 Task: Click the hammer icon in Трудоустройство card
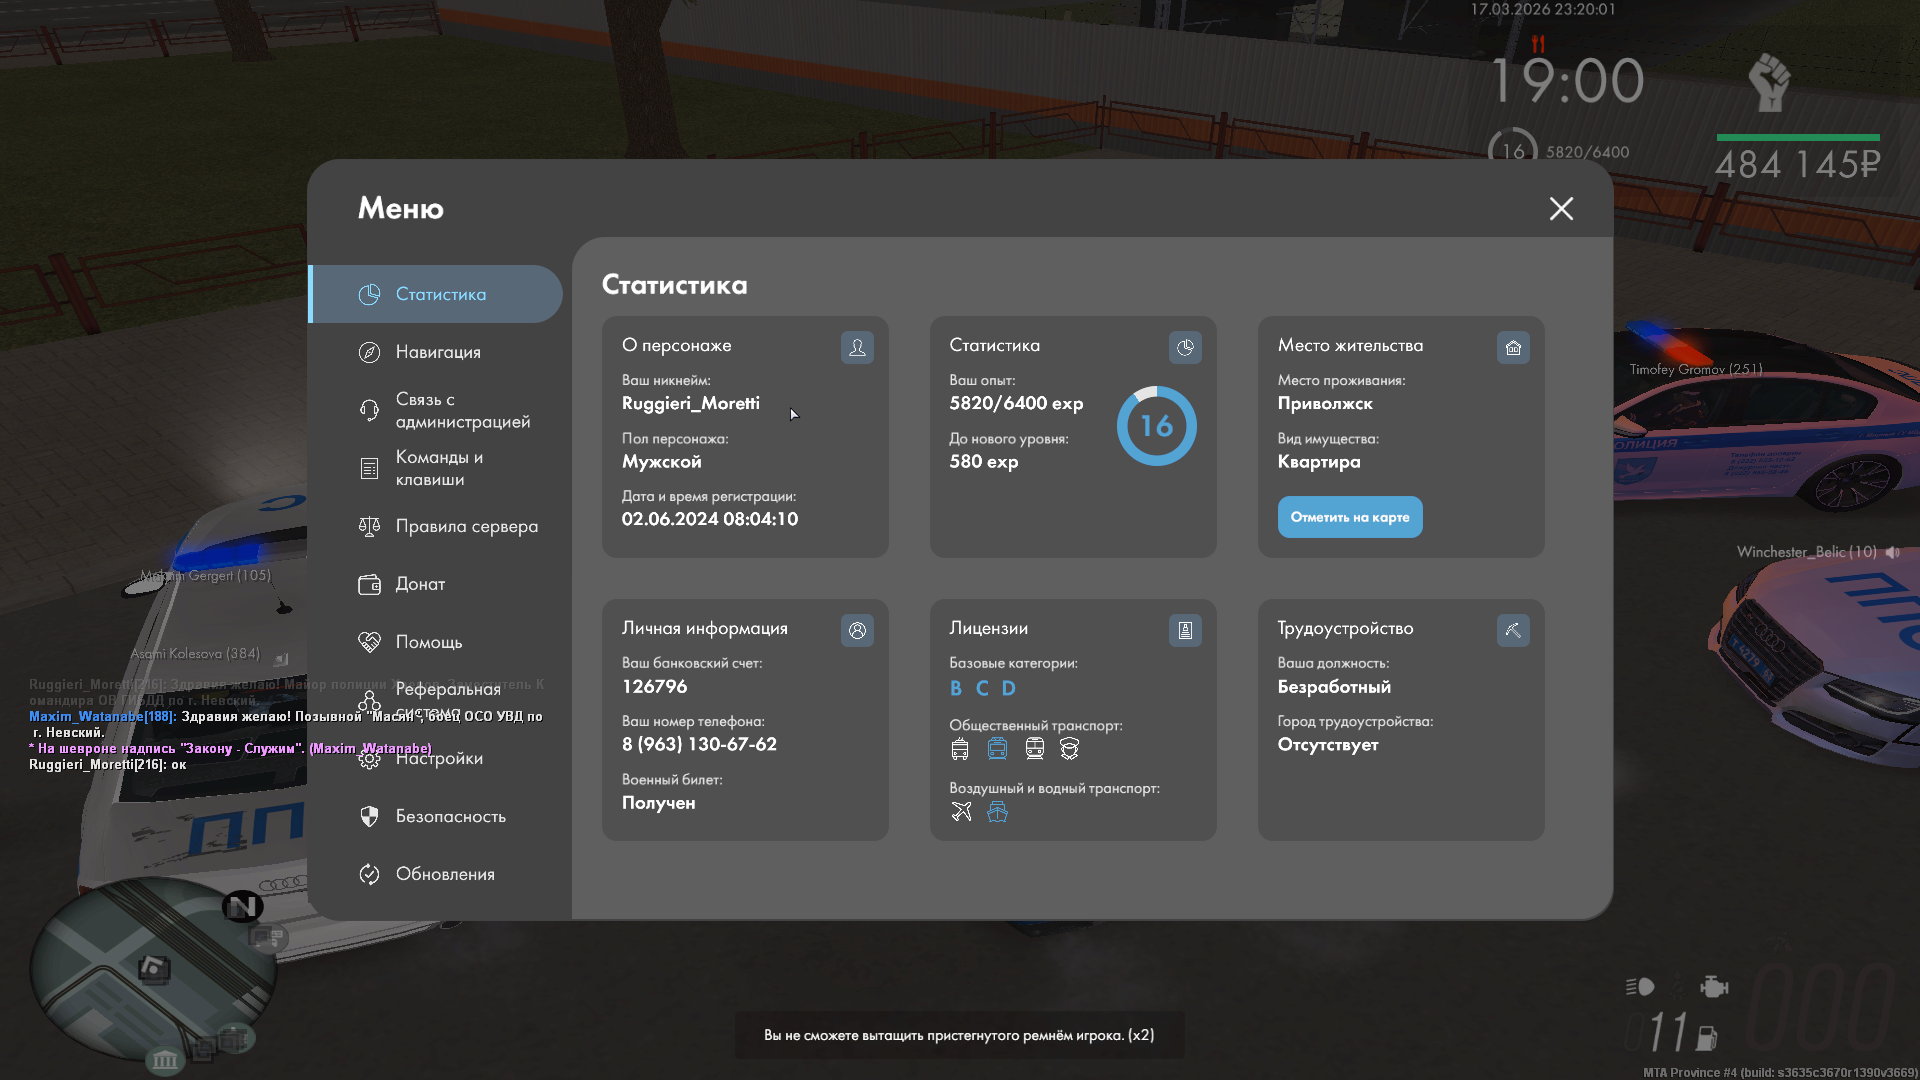click(1513, 630)
